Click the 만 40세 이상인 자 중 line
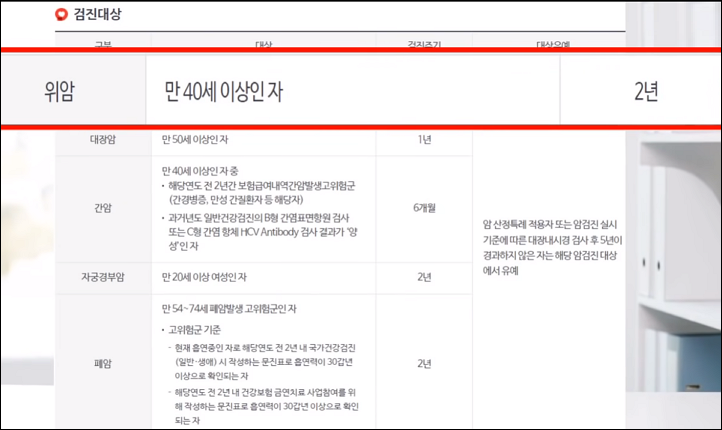Screen dimensions: 722x430 coord(200,171)
